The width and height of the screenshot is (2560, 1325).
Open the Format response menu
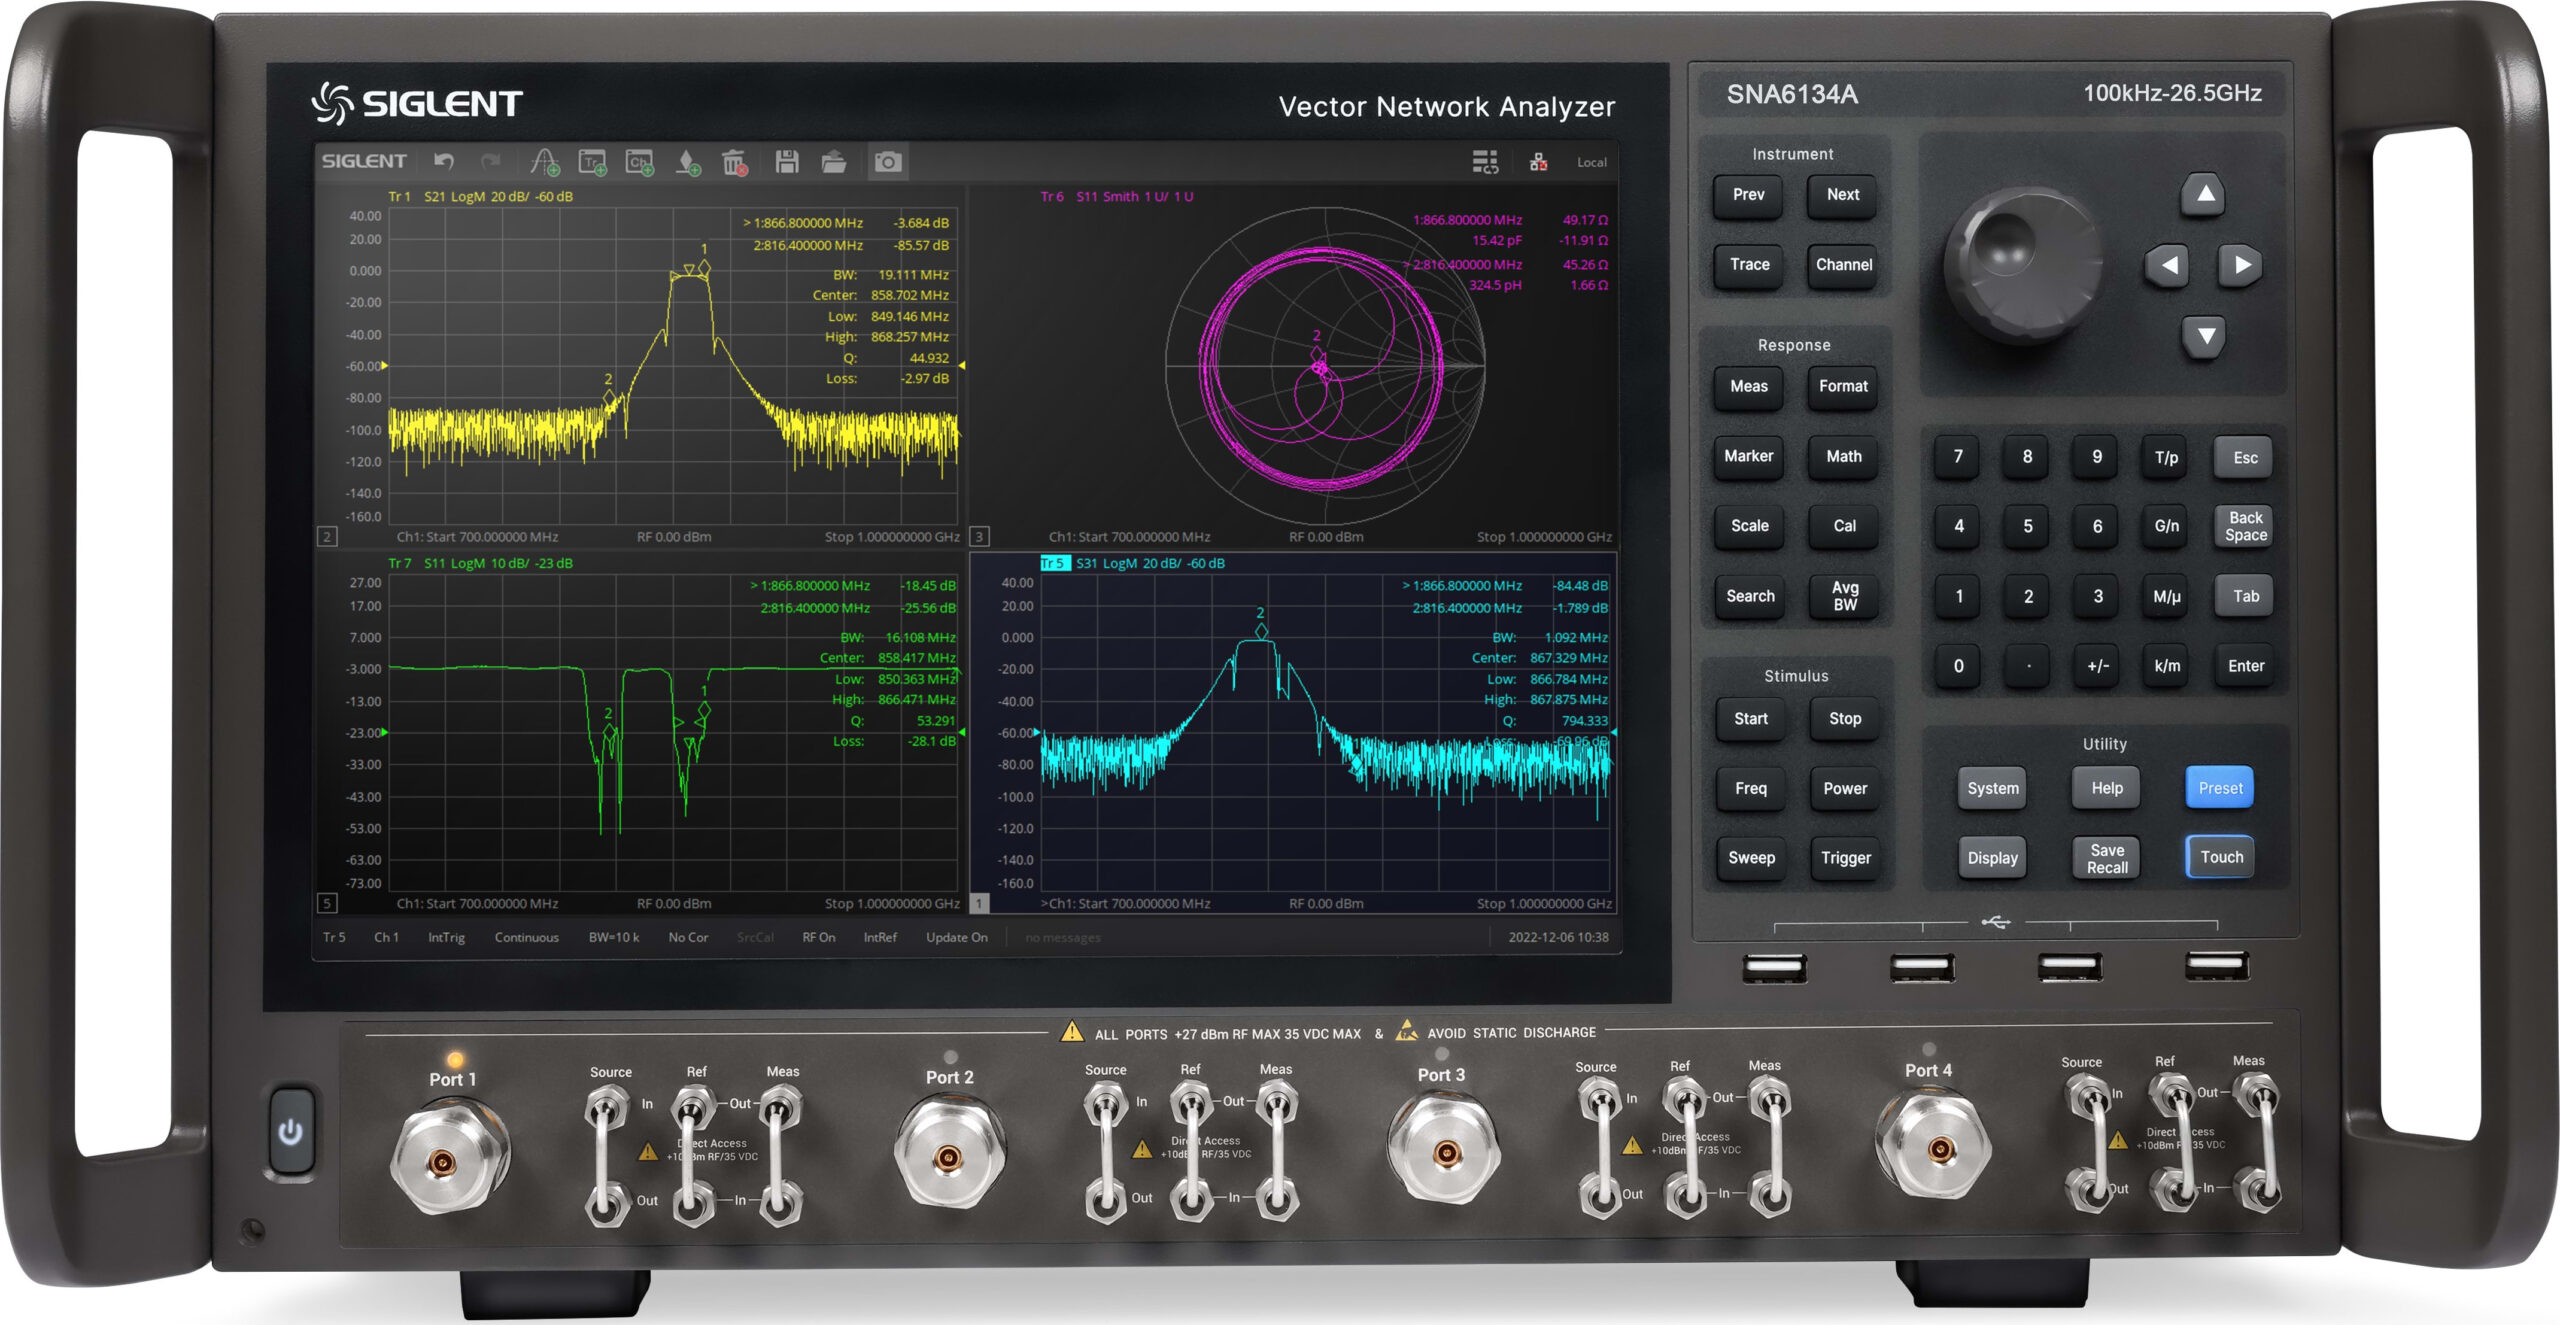(1843, 387)
